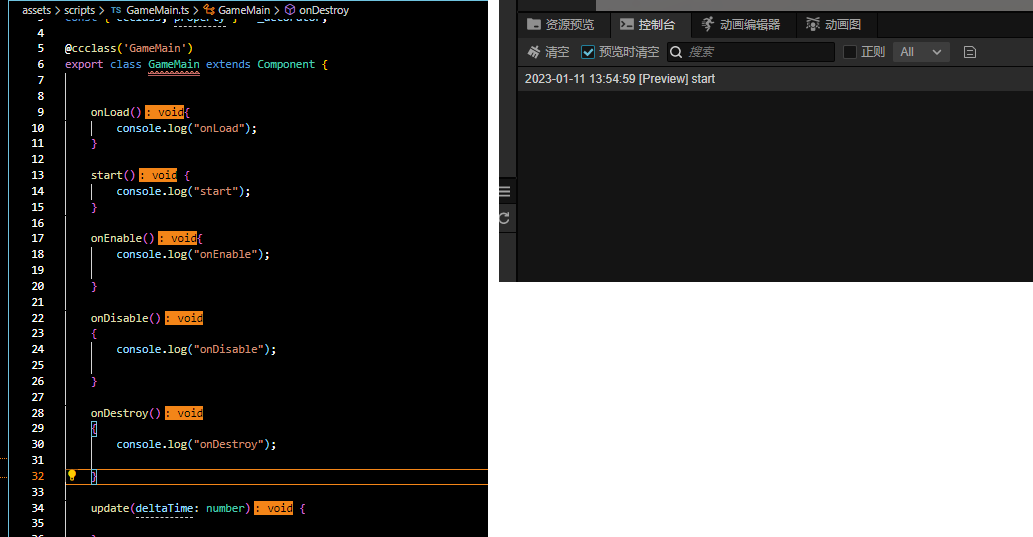Open the 动画编辑器 tab
This screenshot has height=537, width=1033.
click(740, 24)
